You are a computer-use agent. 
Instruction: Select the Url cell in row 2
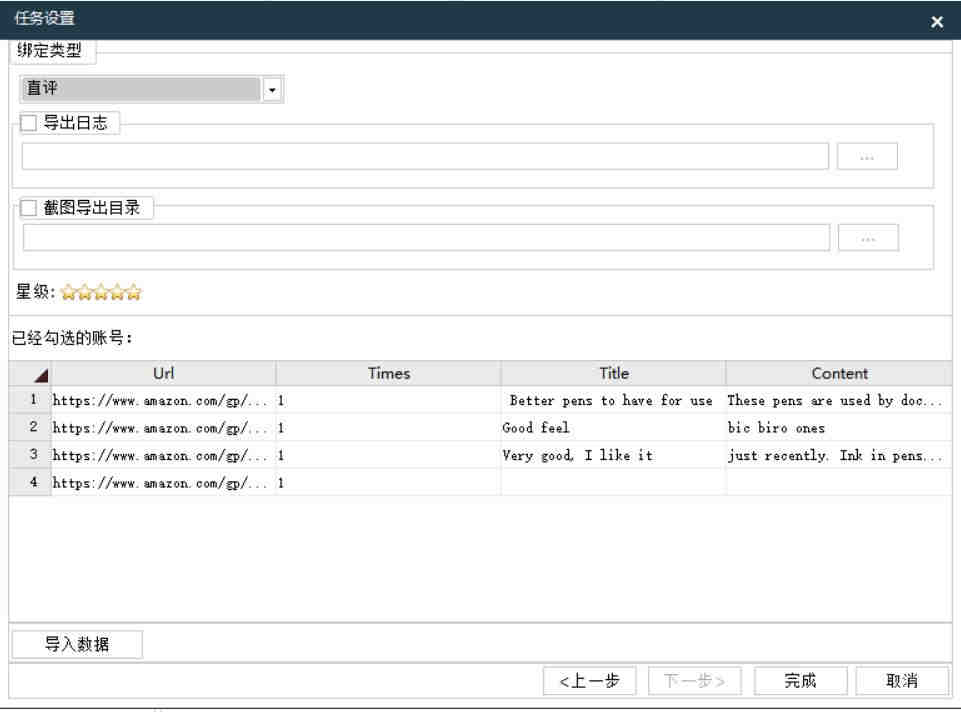pyautogui.click(x=163, y=428)
